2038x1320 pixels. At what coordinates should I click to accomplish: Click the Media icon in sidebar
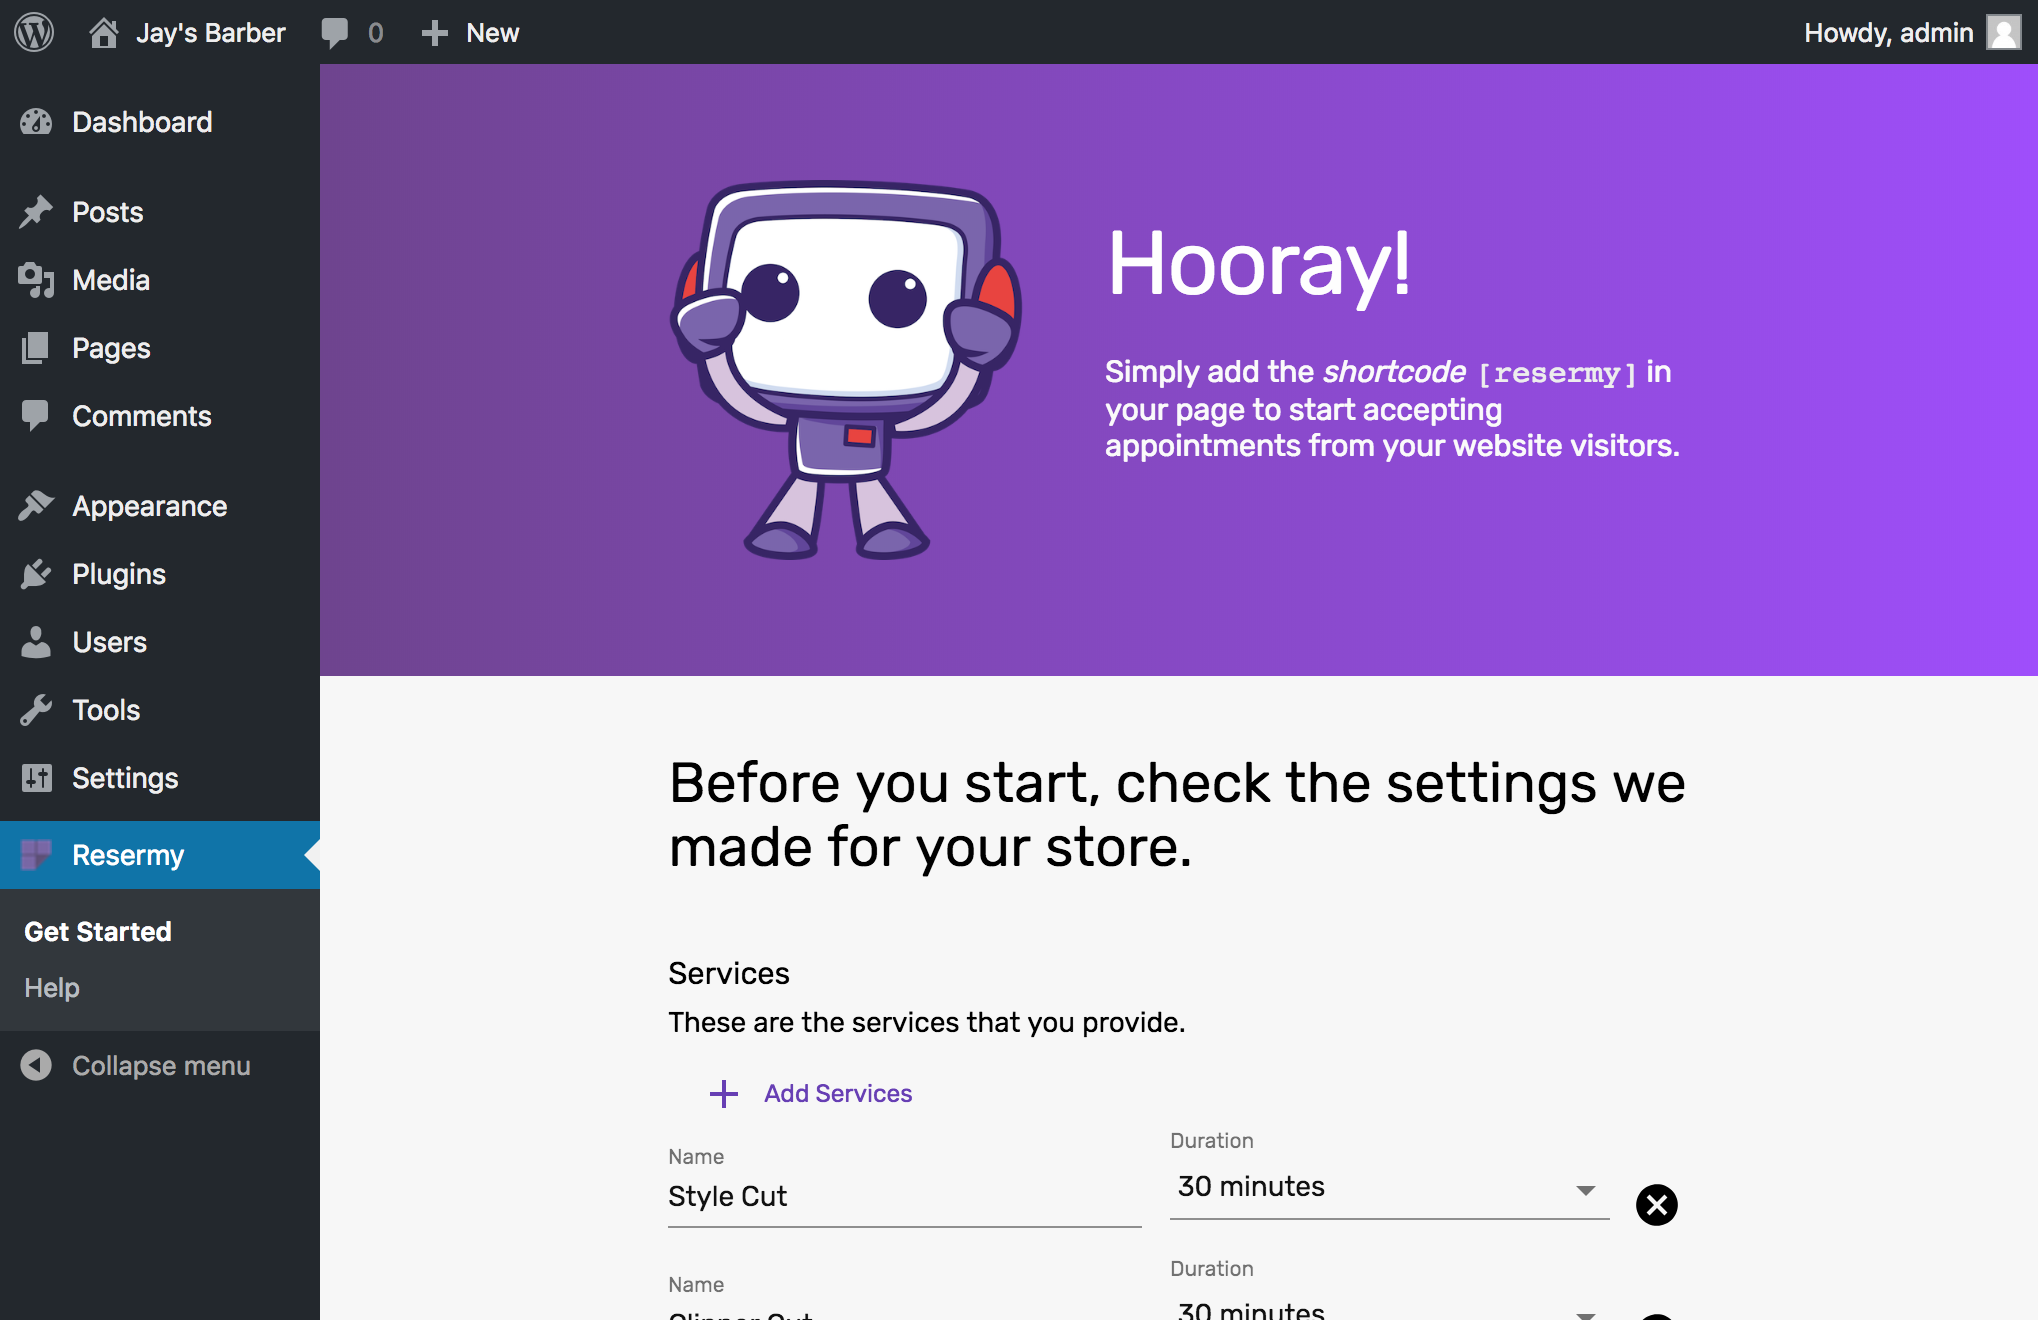pyautogui.click(x=36, y=280)
